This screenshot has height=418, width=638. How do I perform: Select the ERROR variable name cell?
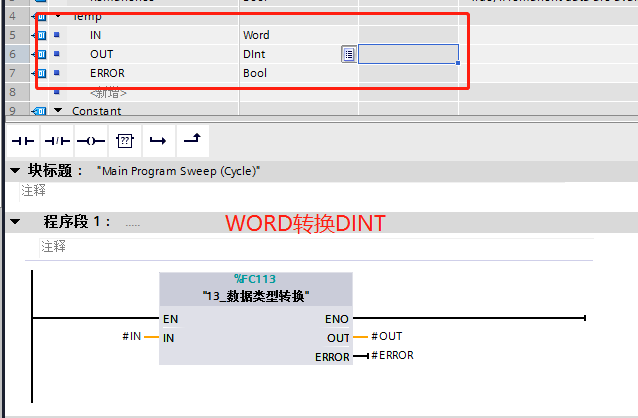click(153, 73)
